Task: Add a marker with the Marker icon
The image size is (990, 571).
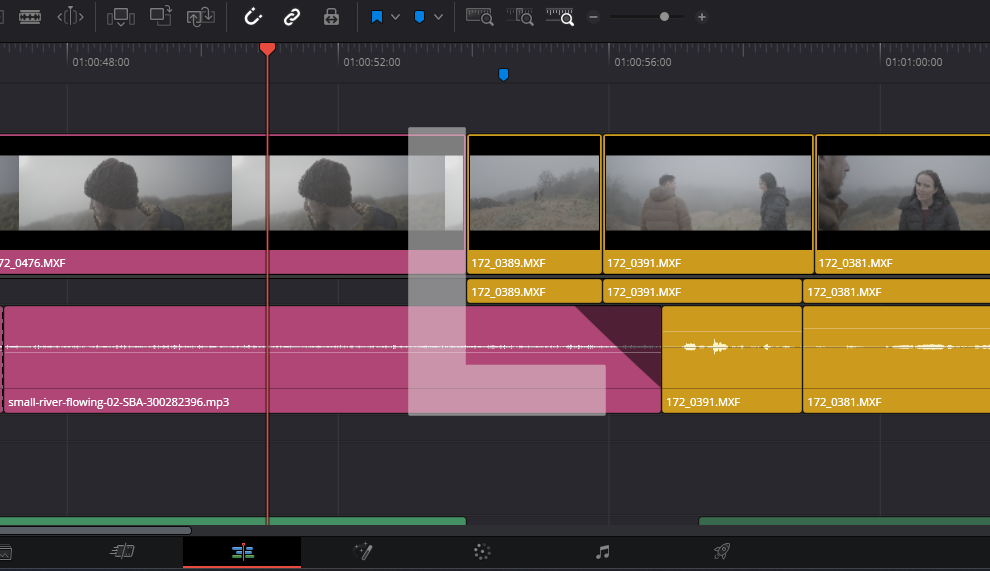Action: (x=420, y=17)
